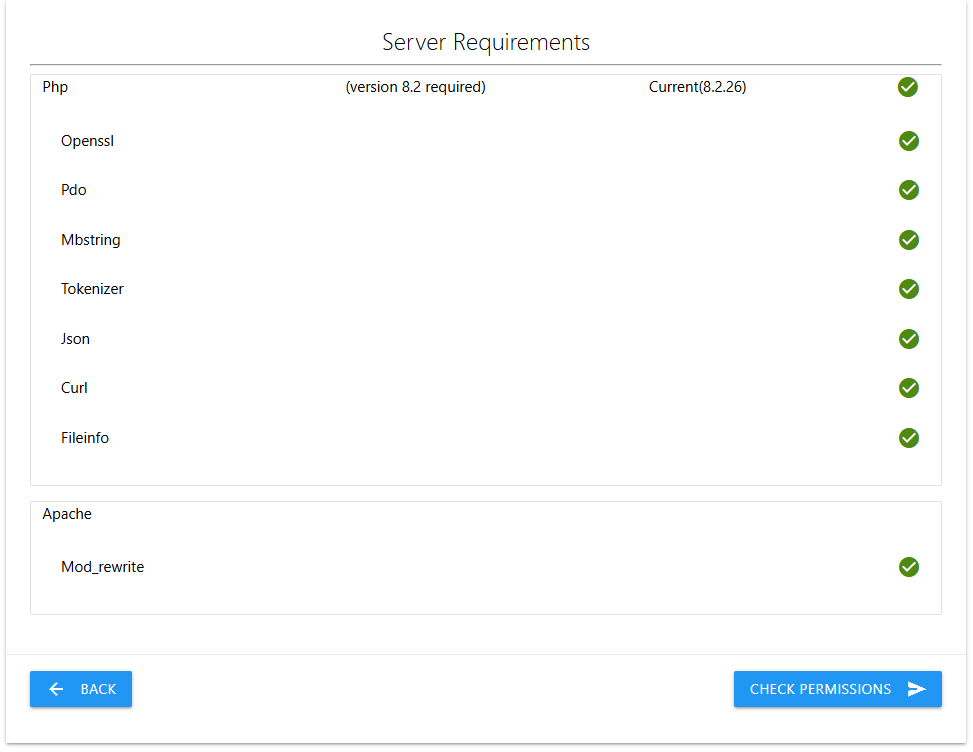Click the green checkmark beside Php version
This screenshot has height=752, width=973.
907,87
